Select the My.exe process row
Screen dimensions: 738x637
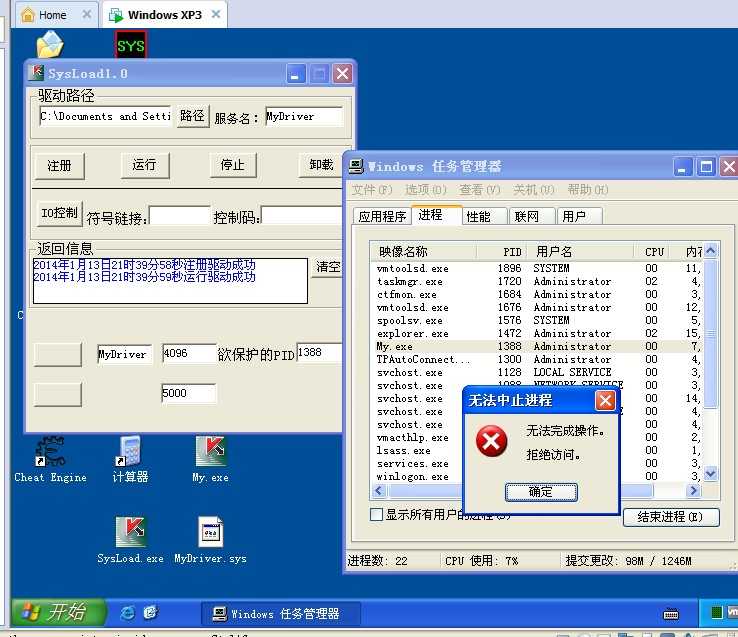click(x=537, y=347)
